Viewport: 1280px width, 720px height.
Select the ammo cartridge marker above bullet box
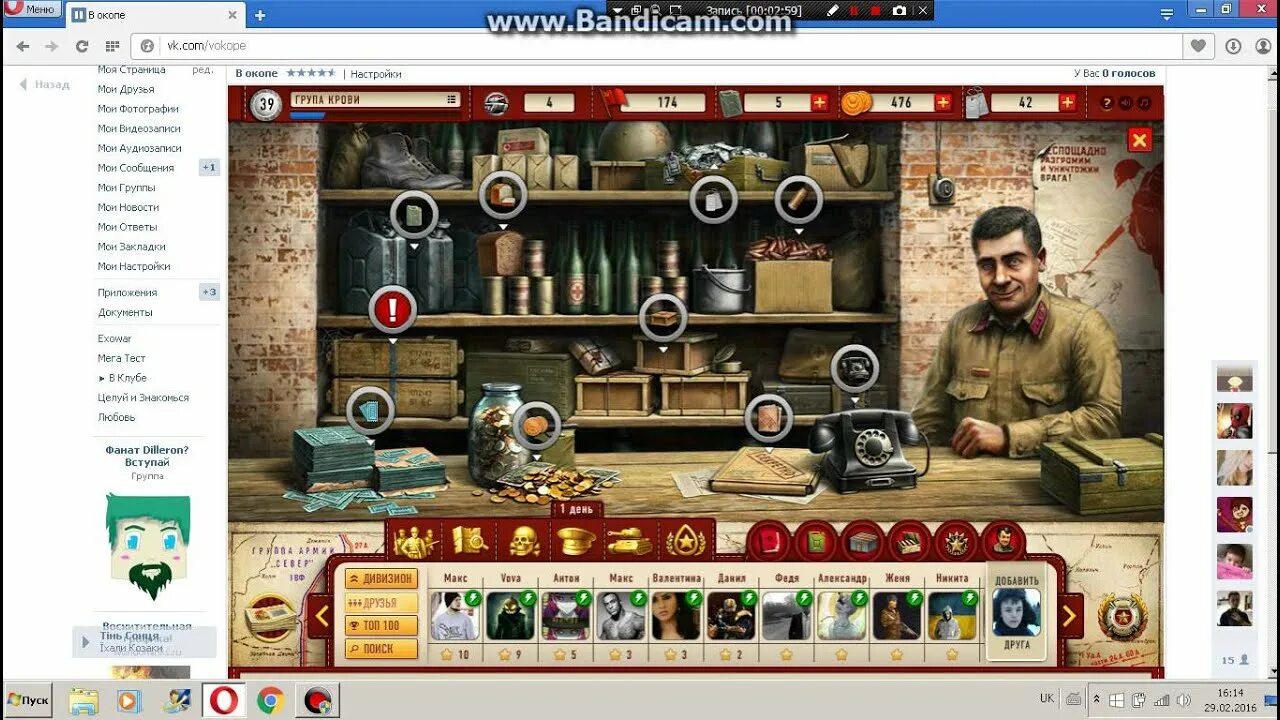tap(799, 199)
